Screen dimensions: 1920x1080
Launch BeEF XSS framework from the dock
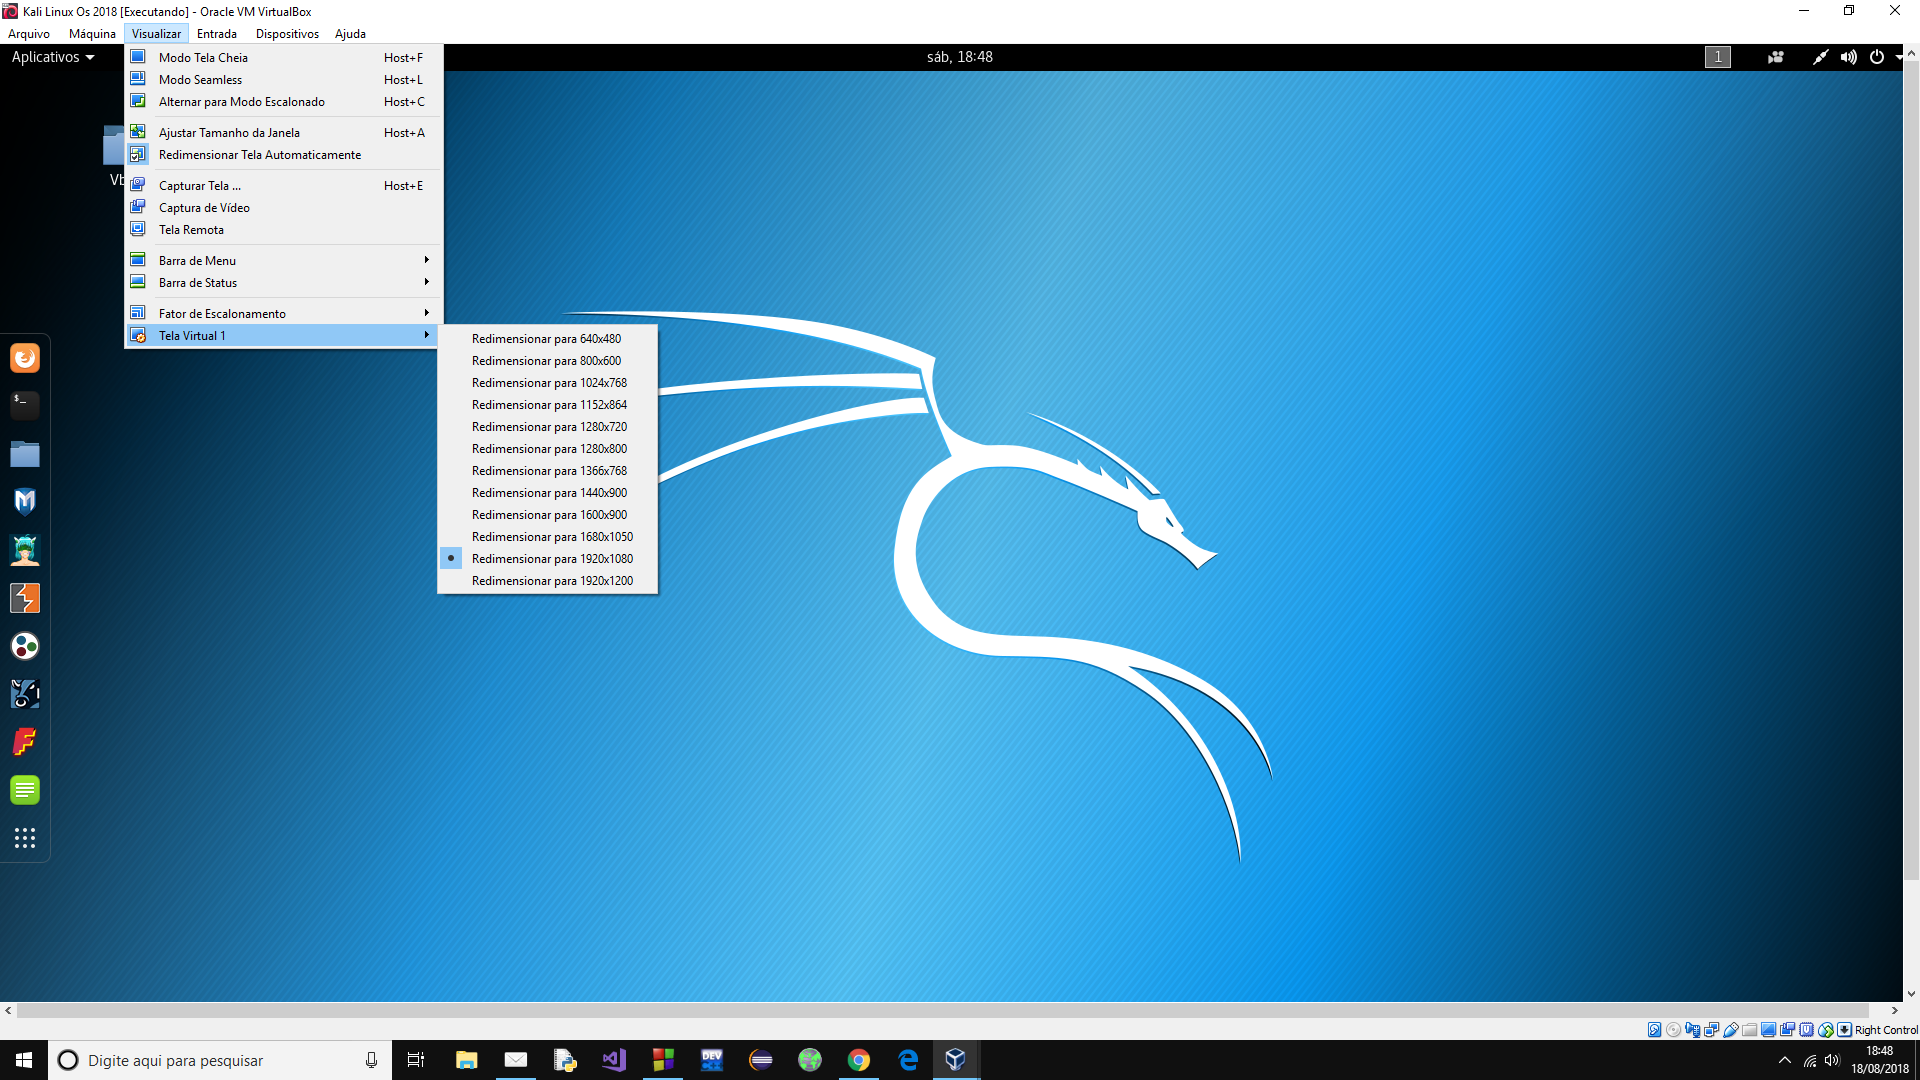click(25, 694)
